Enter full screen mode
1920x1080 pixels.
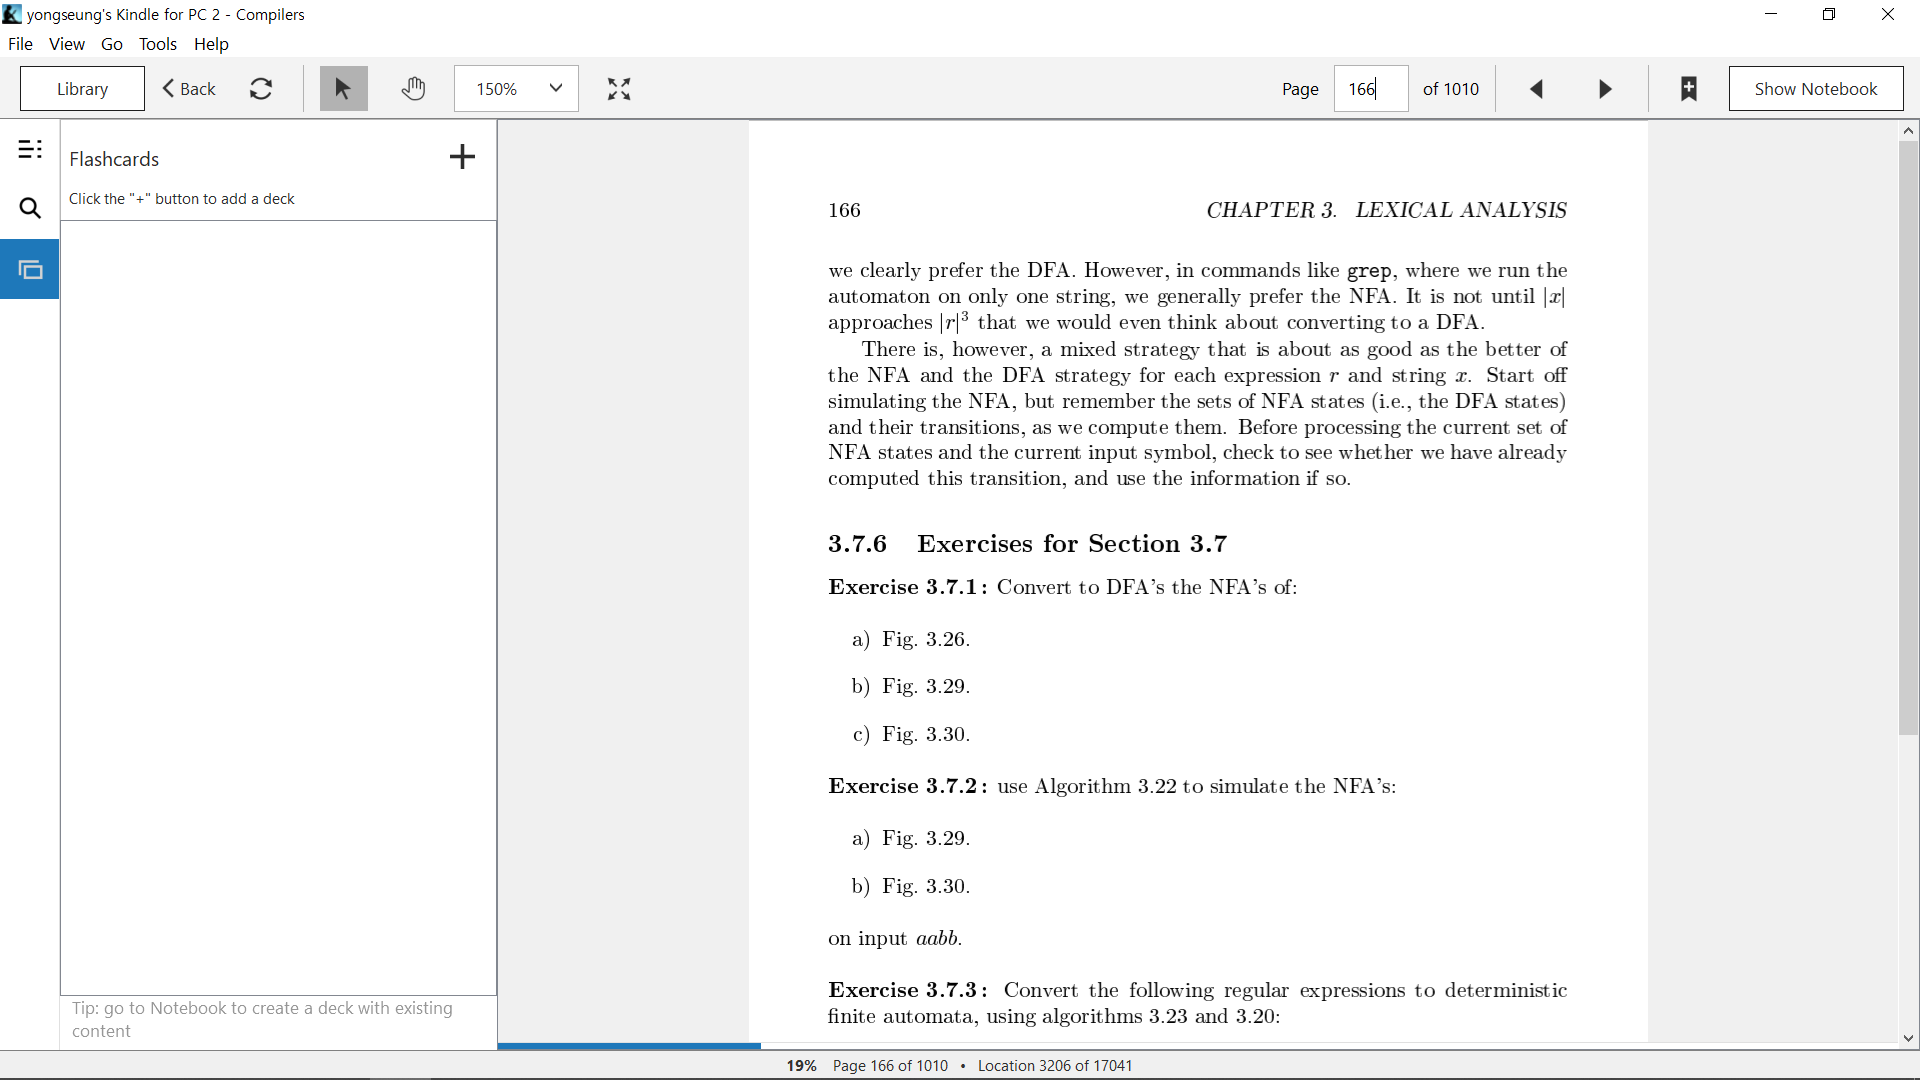[x=619, y=89]
